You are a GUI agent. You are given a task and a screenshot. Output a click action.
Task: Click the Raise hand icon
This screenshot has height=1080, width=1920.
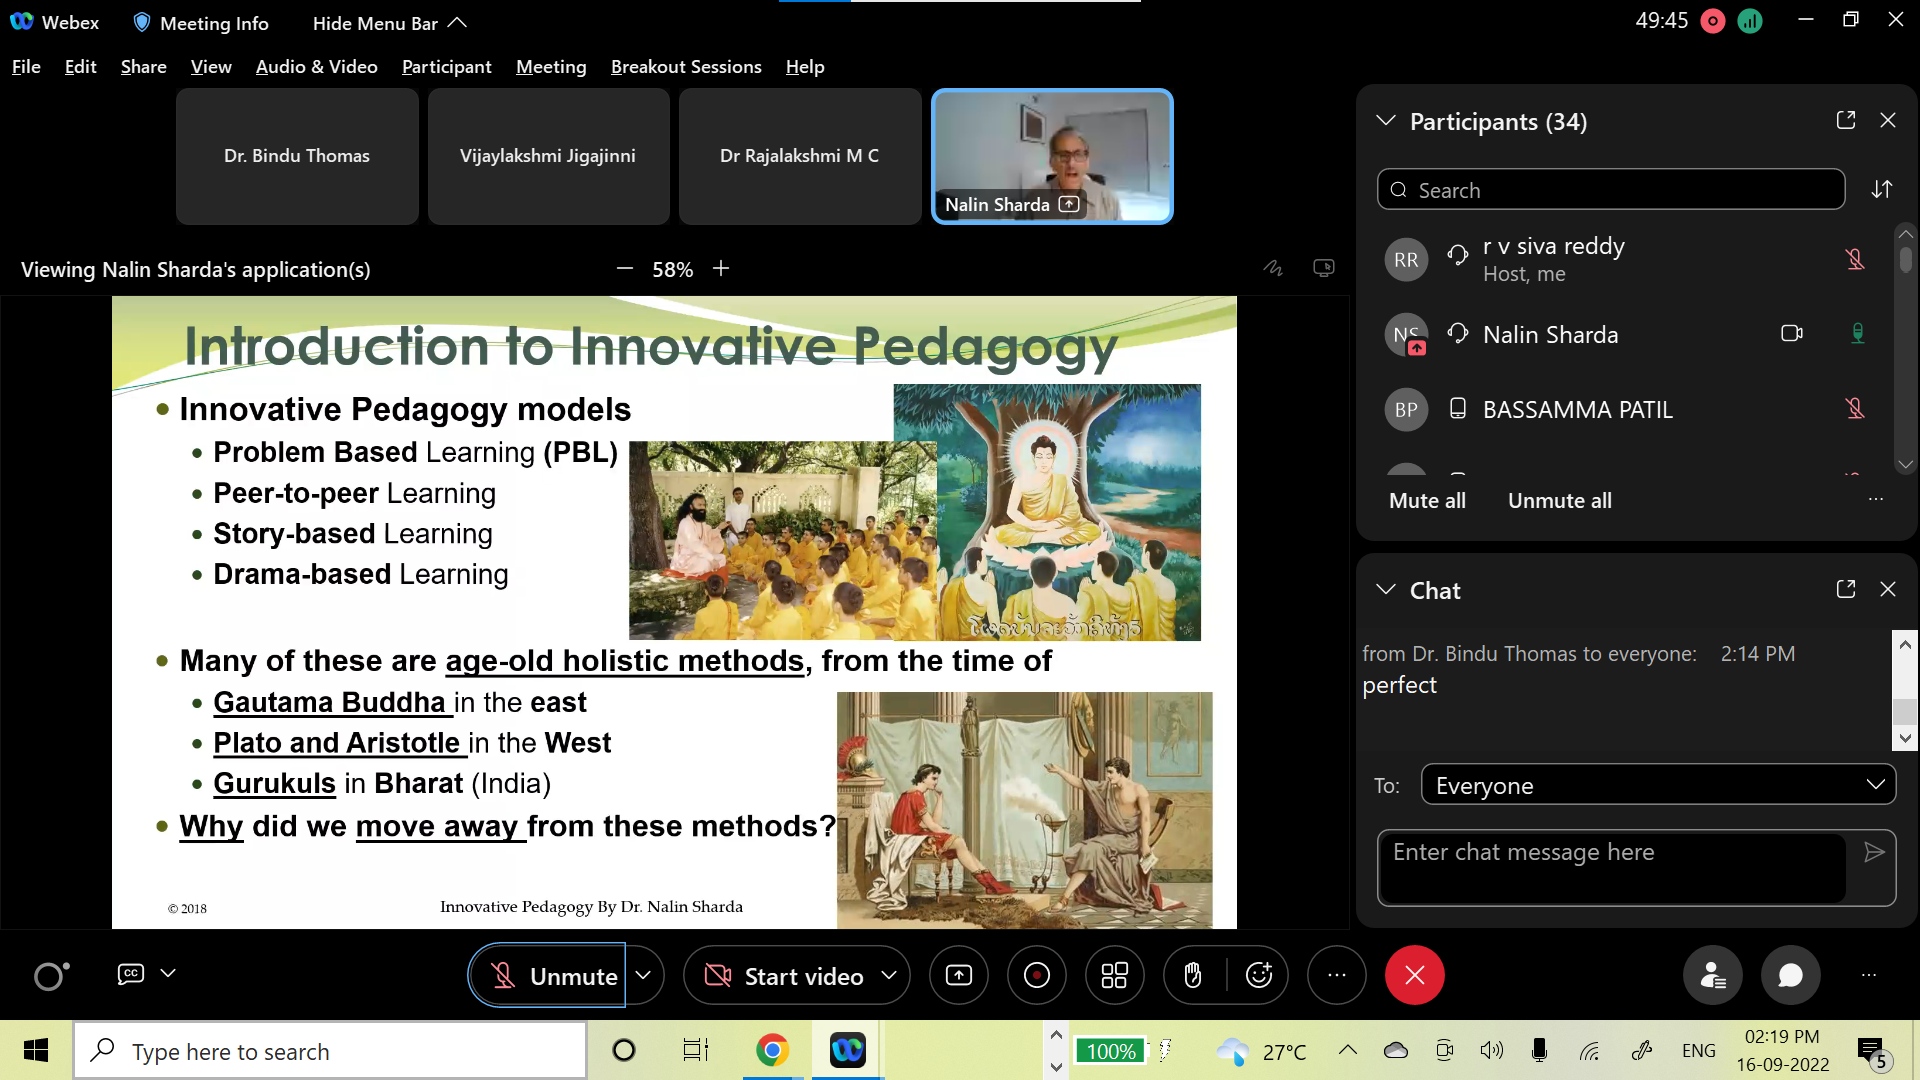(x=1193, y=975)
